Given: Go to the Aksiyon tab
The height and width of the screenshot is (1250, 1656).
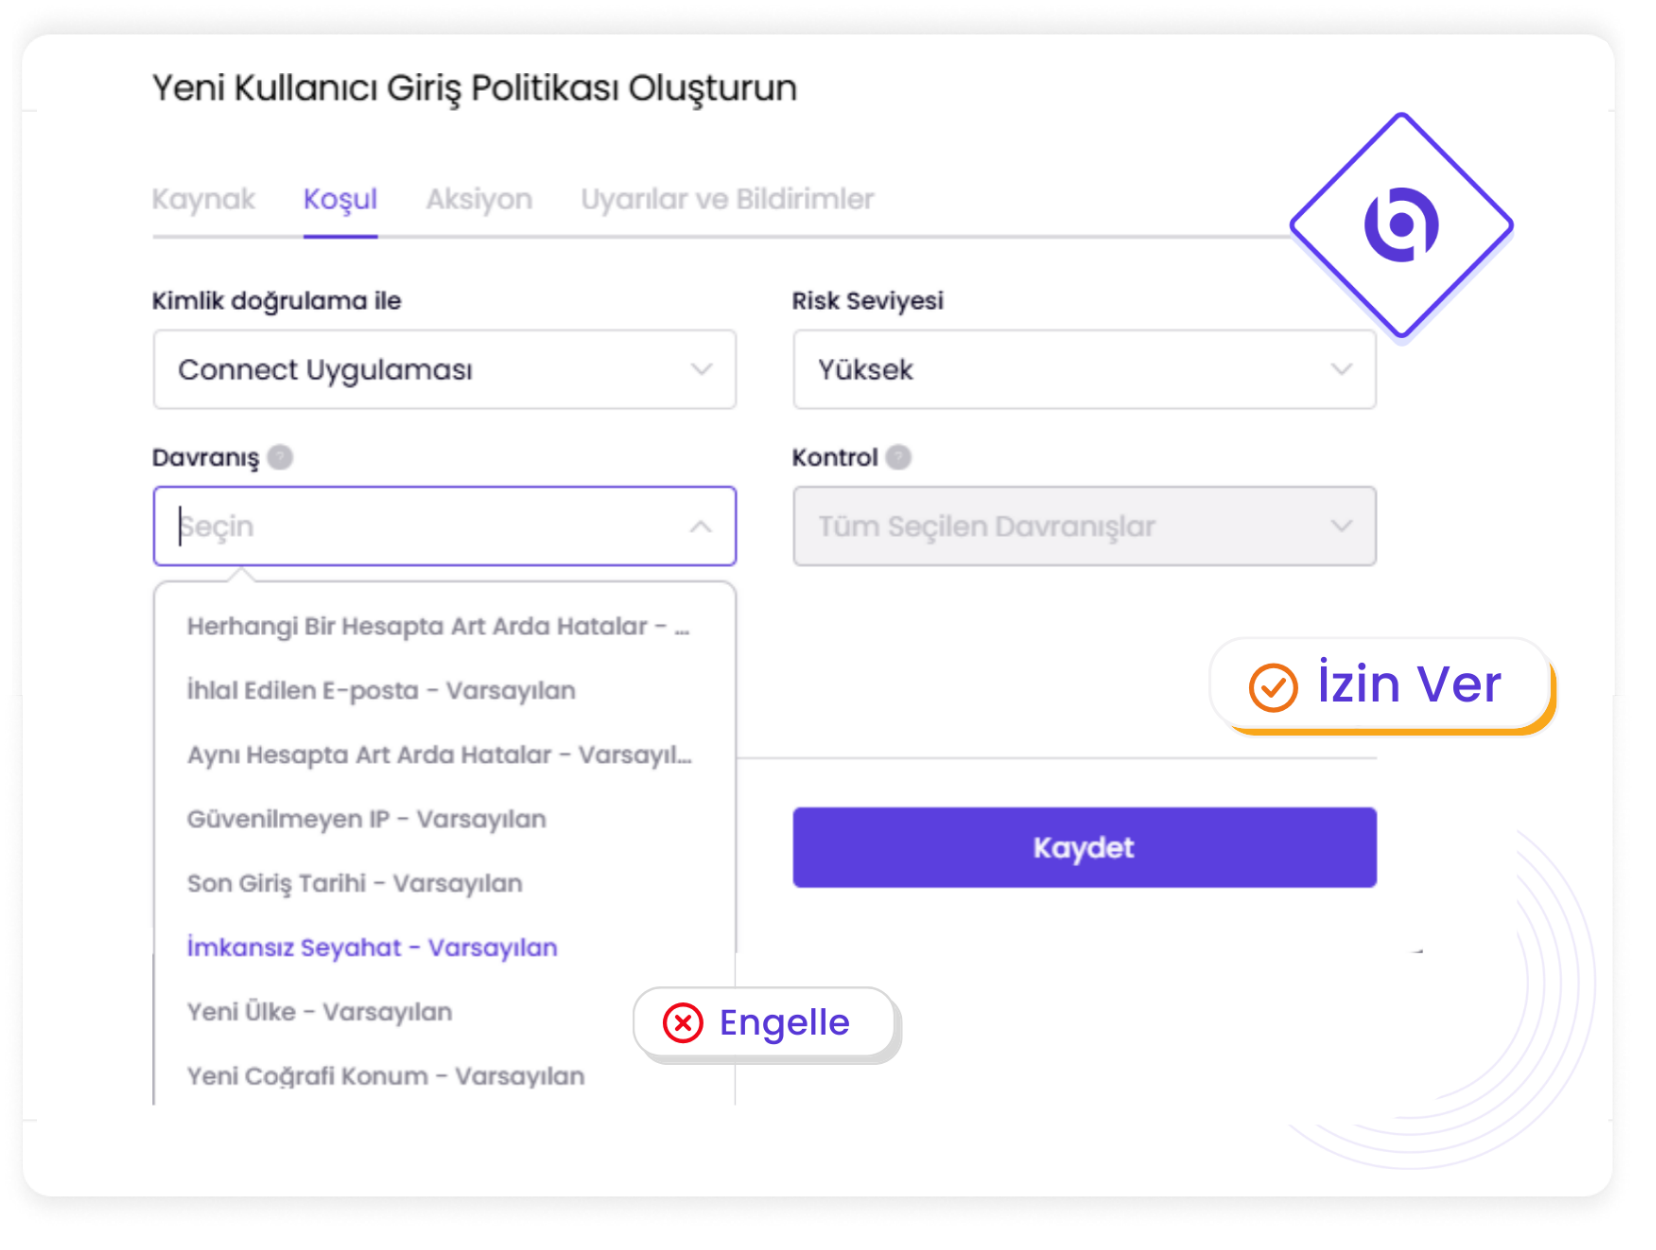Looking at the screenshot, I should tap(479, 199).
